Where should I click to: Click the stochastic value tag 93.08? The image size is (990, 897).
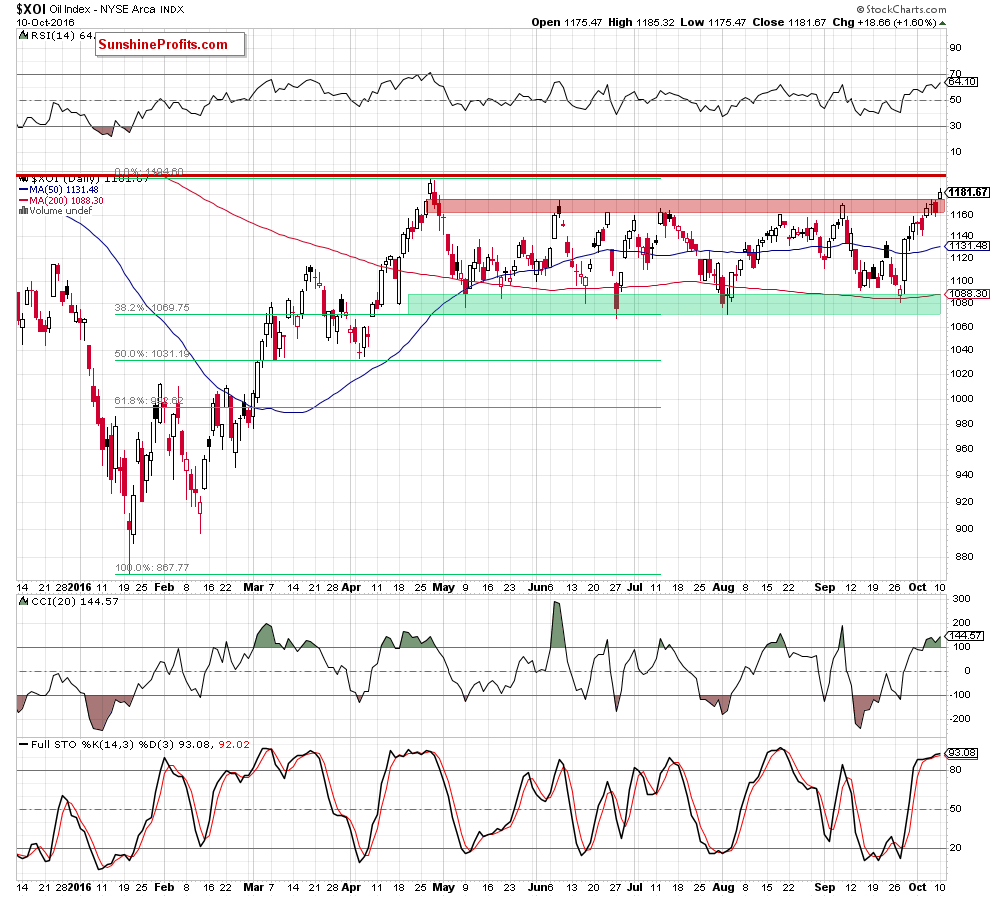(x=962, y=752)
